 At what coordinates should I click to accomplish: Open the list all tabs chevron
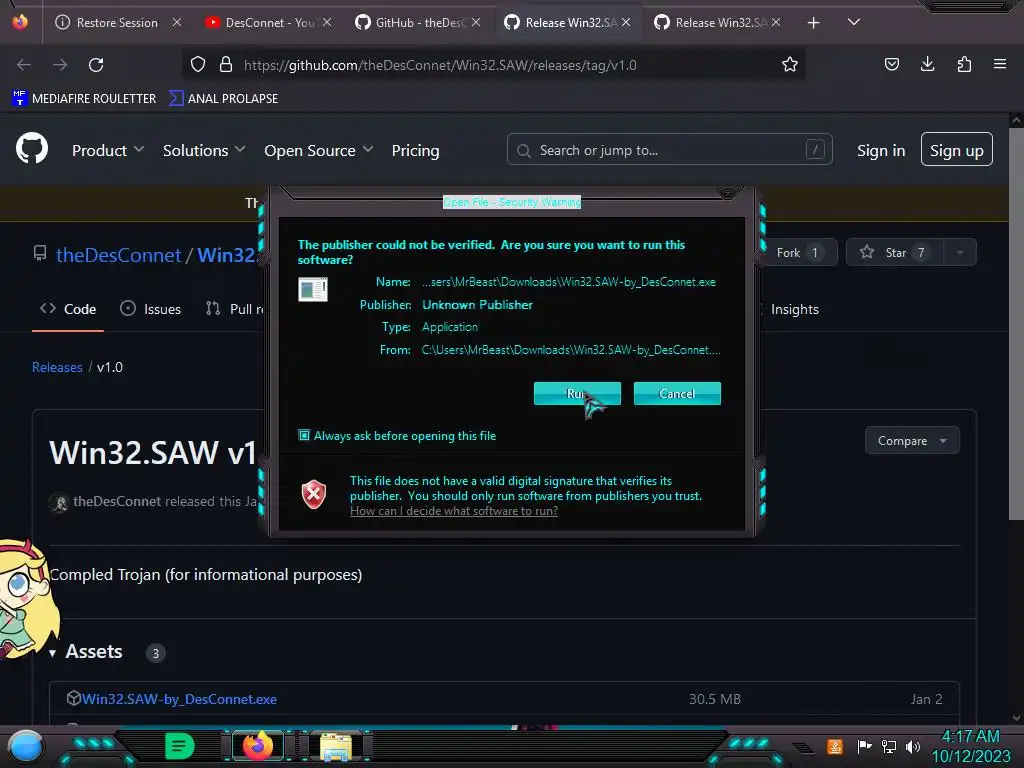pyautogui.click(x=854, y=22)
